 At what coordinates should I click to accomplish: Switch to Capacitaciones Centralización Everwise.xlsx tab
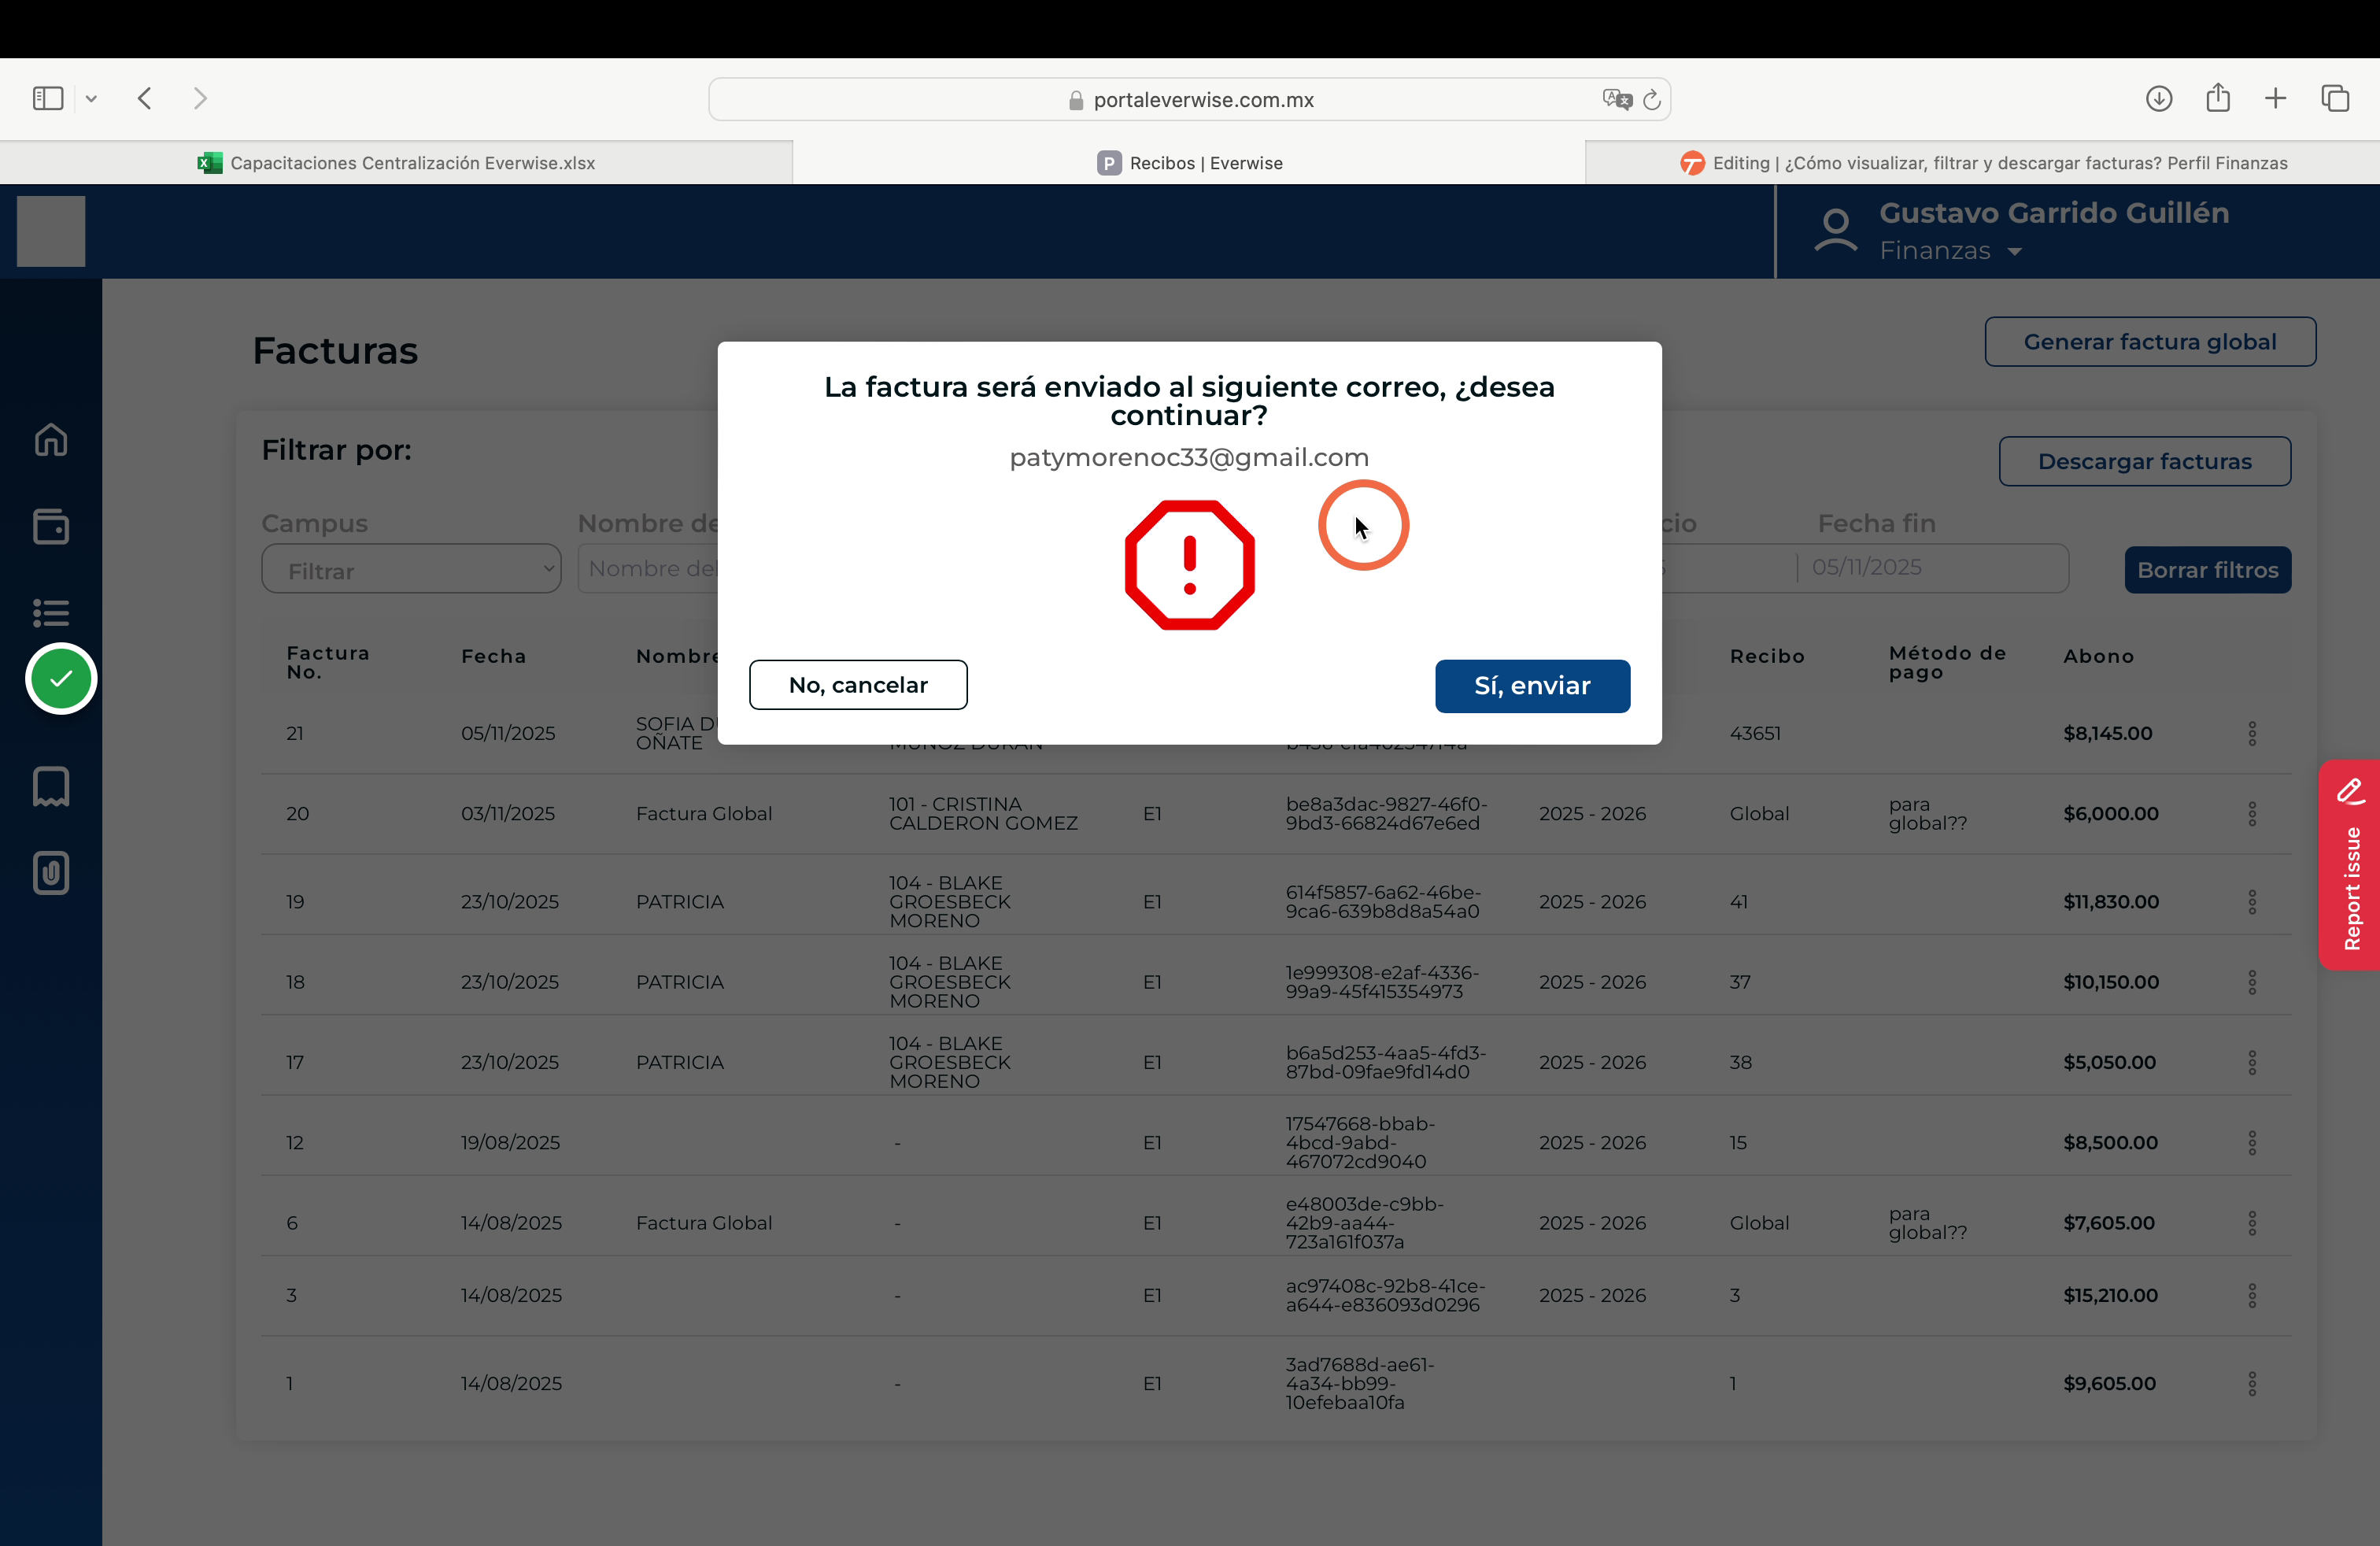point(396,163)
